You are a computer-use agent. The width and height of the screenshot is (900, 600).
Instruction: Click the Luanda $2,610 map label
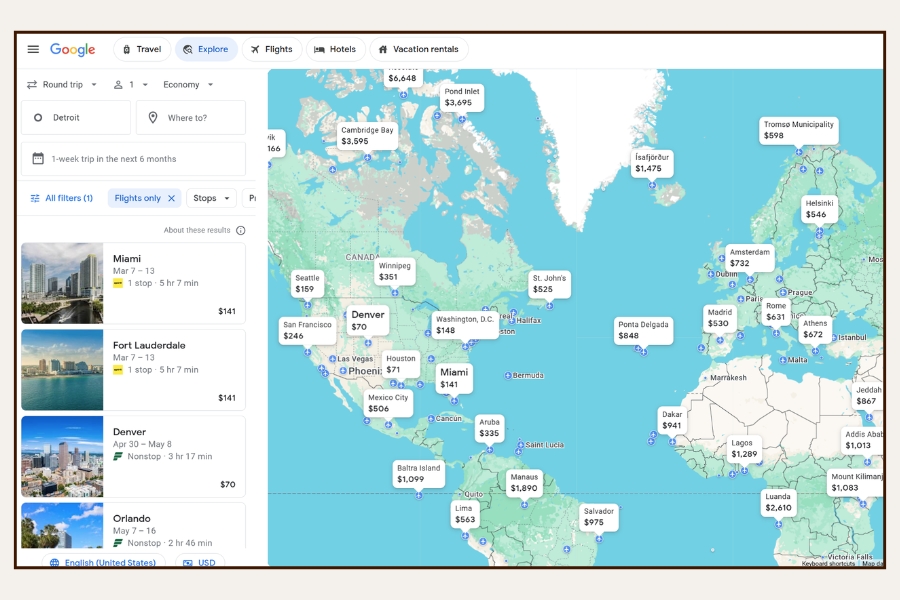778,502
